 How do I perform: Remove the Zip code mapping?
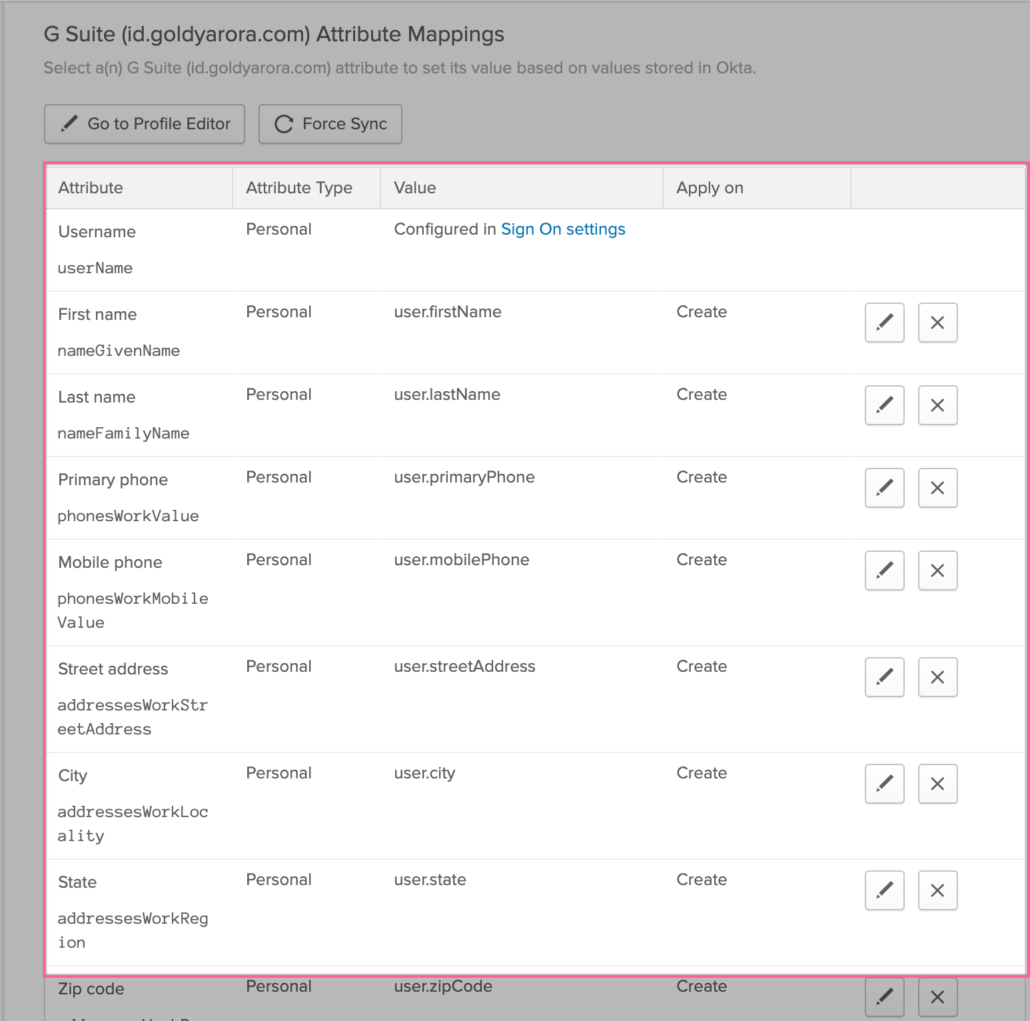pyautogui.click(x=937, y=997)
